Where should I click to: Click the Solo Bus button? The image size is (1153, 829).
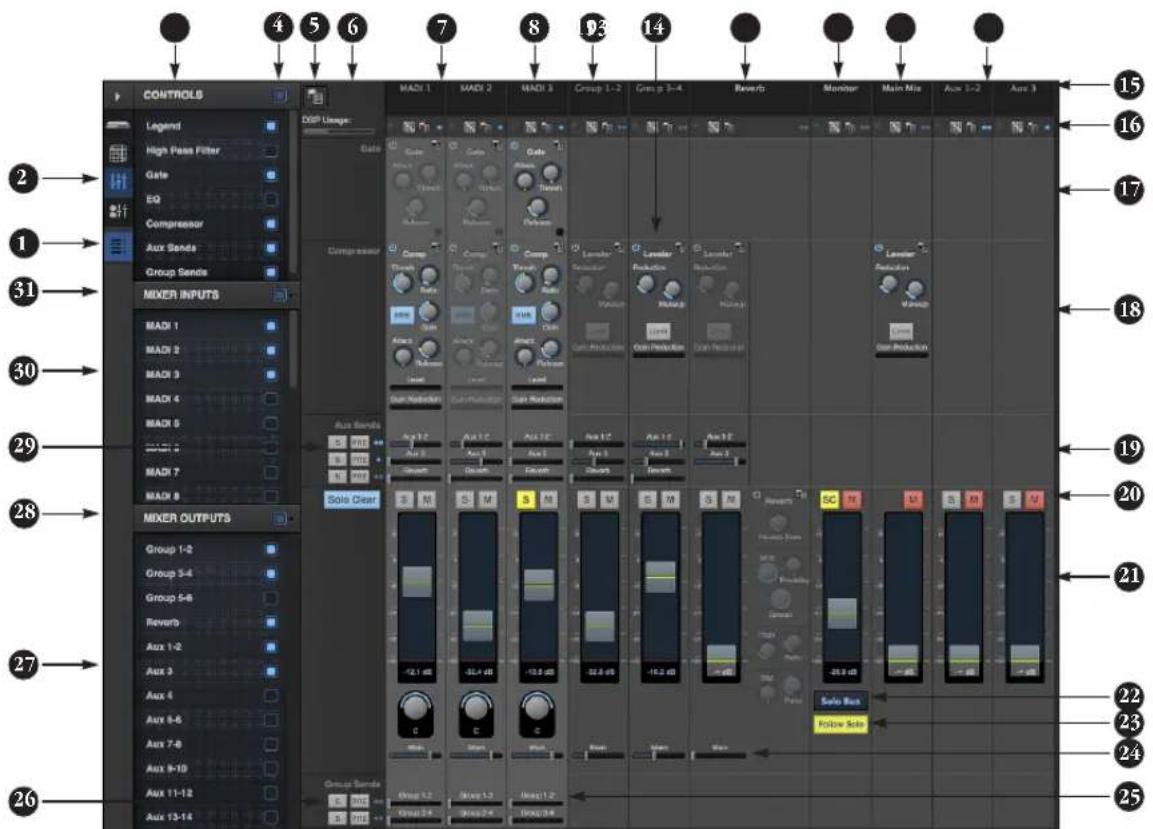click(x=840, y=701)
